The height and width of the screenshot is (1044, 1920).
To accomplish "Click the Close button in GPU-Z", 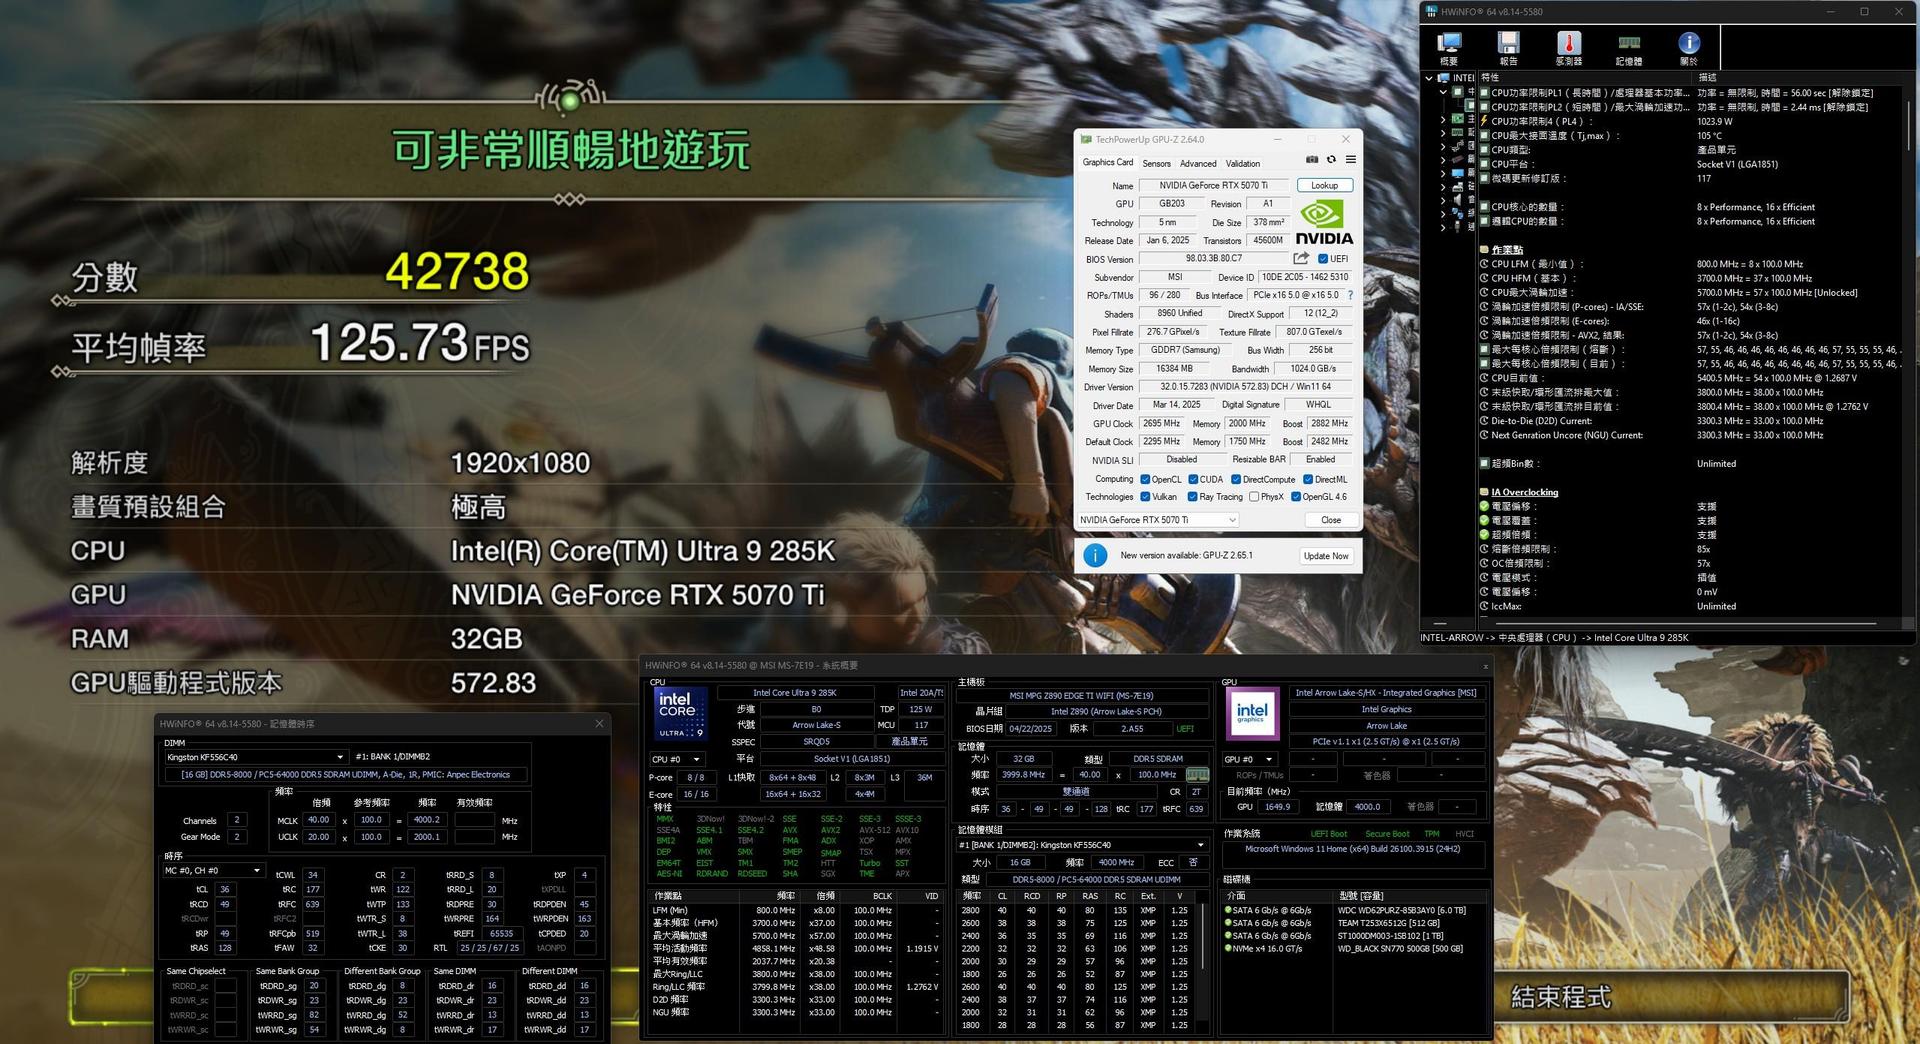I will point(1331,520).
